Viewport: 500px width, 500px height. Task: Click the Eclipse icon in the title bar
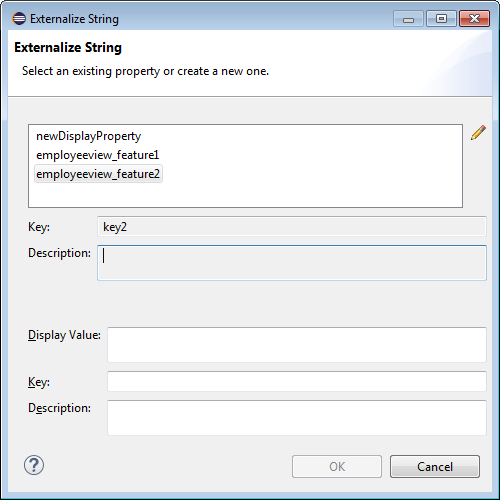point(19,18)
